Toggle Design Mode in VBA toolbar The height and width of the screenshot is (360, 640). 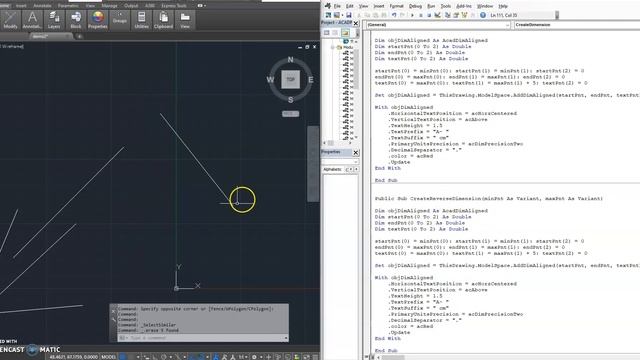438,15
